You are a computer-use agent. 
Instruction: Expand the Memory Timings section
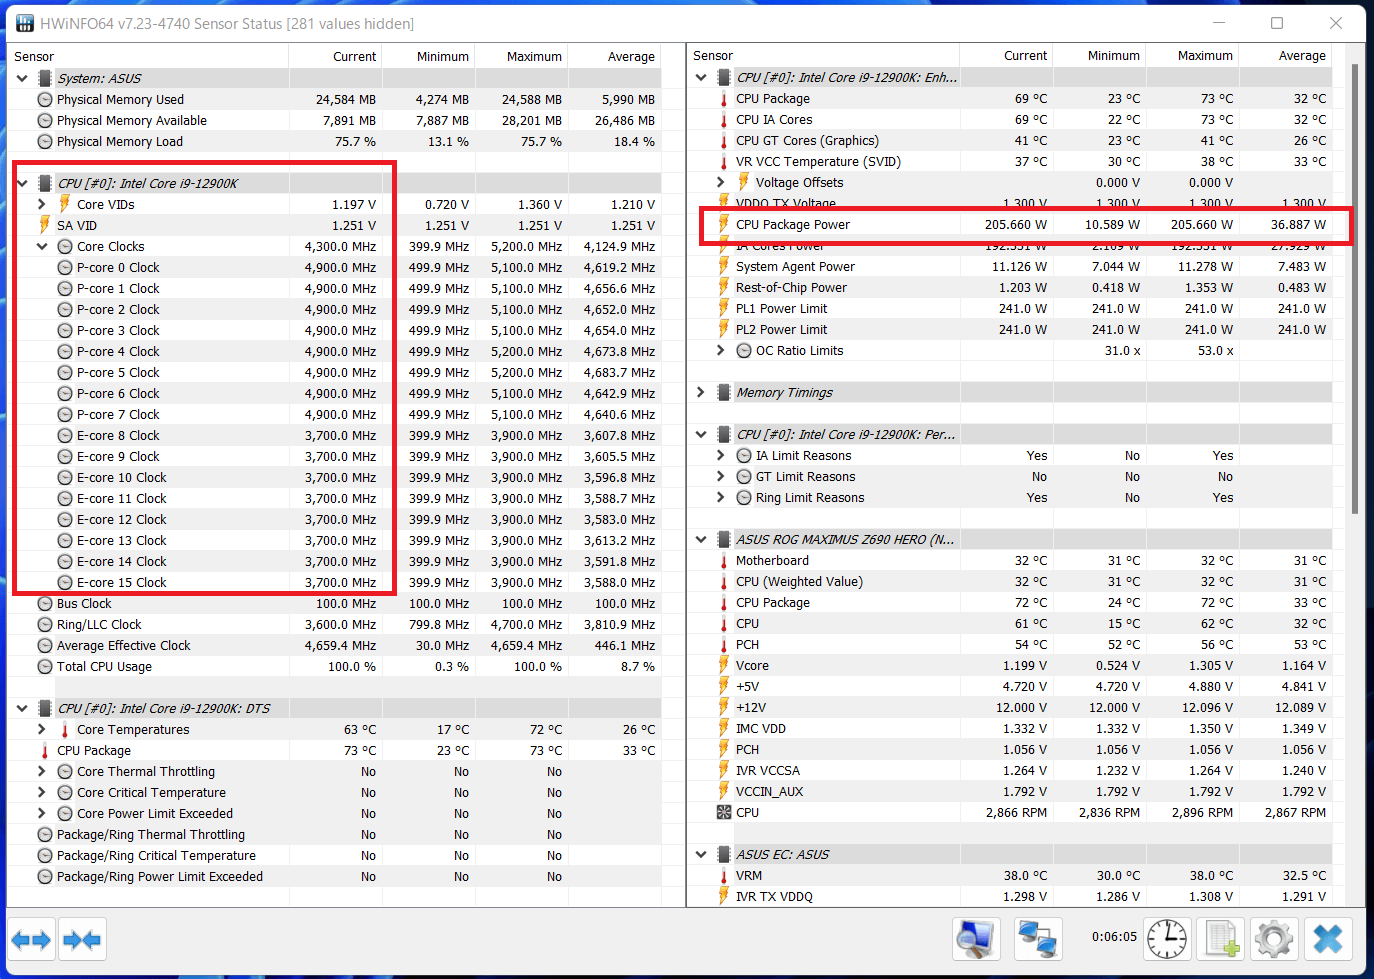(x=701, y=392)
